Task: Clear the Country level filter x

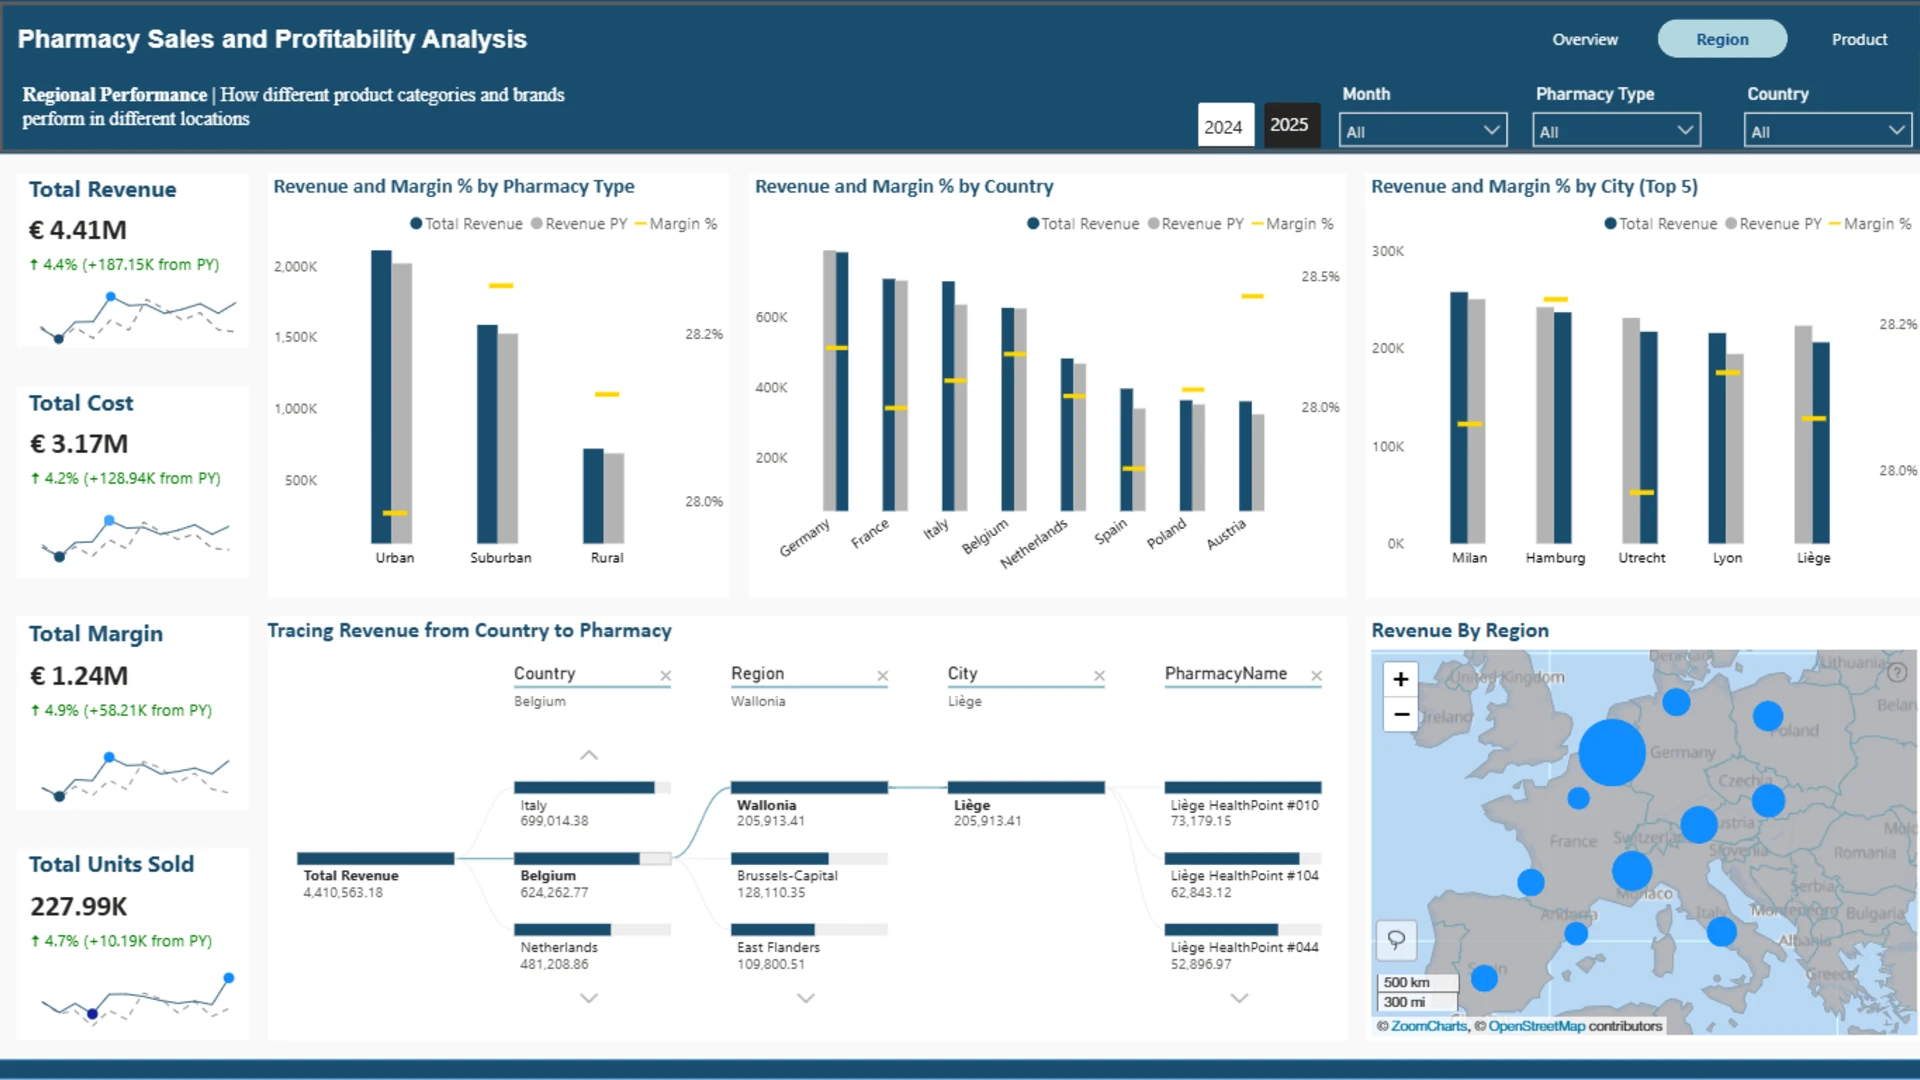Action: click(665, 676)
